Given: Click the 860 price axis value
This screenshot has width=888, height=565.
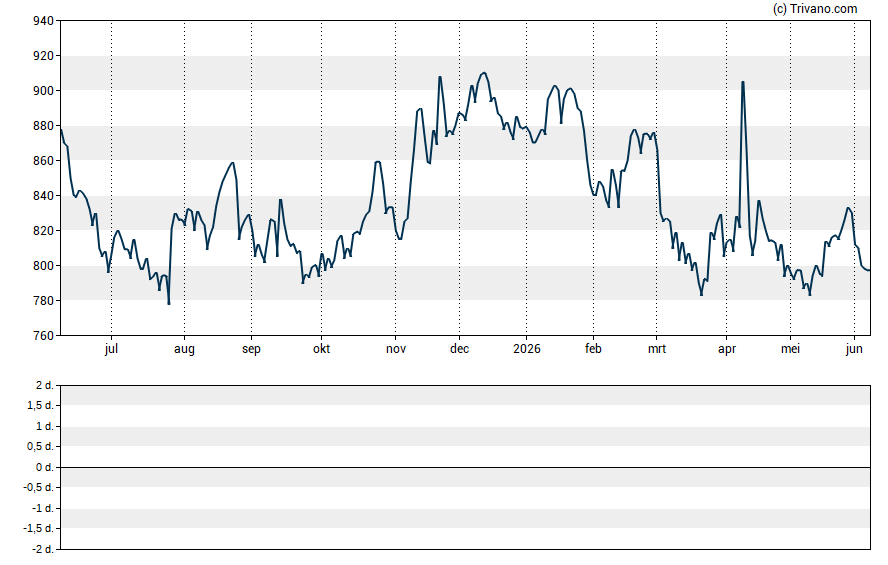Looking at the screenshot, I should pos(43,161).
